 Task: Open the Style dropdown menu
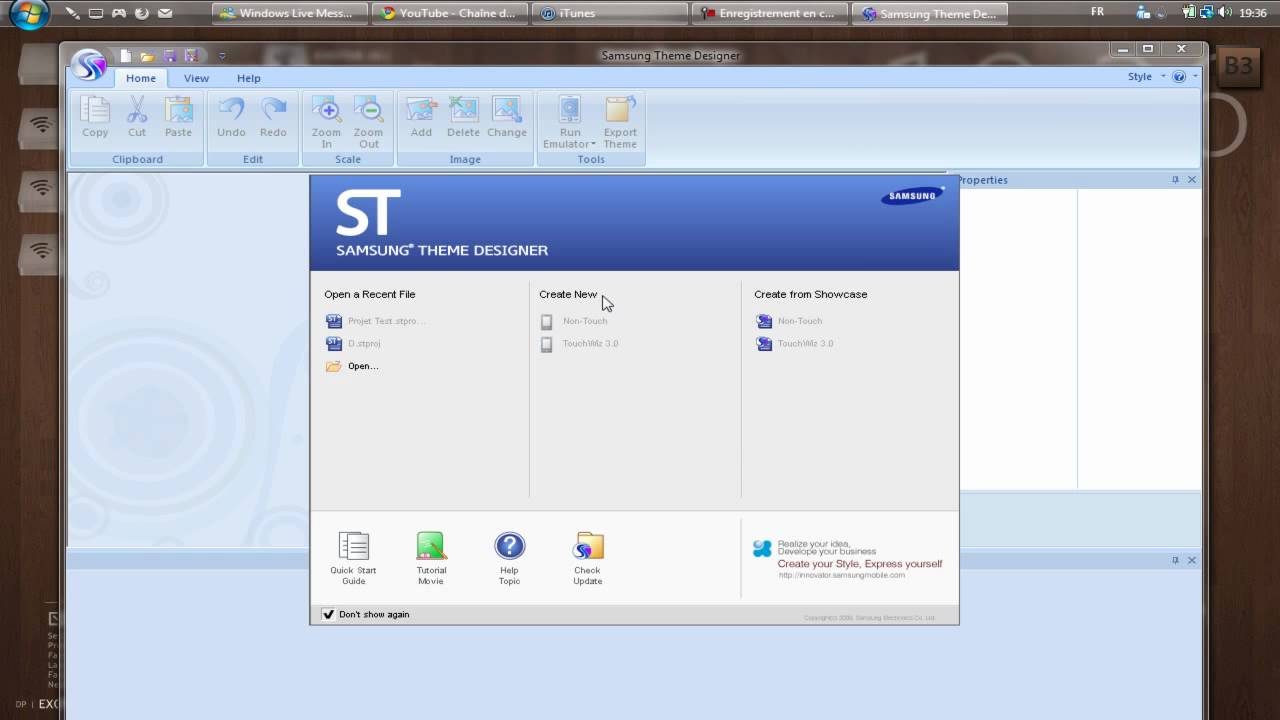coord(1146,77)
